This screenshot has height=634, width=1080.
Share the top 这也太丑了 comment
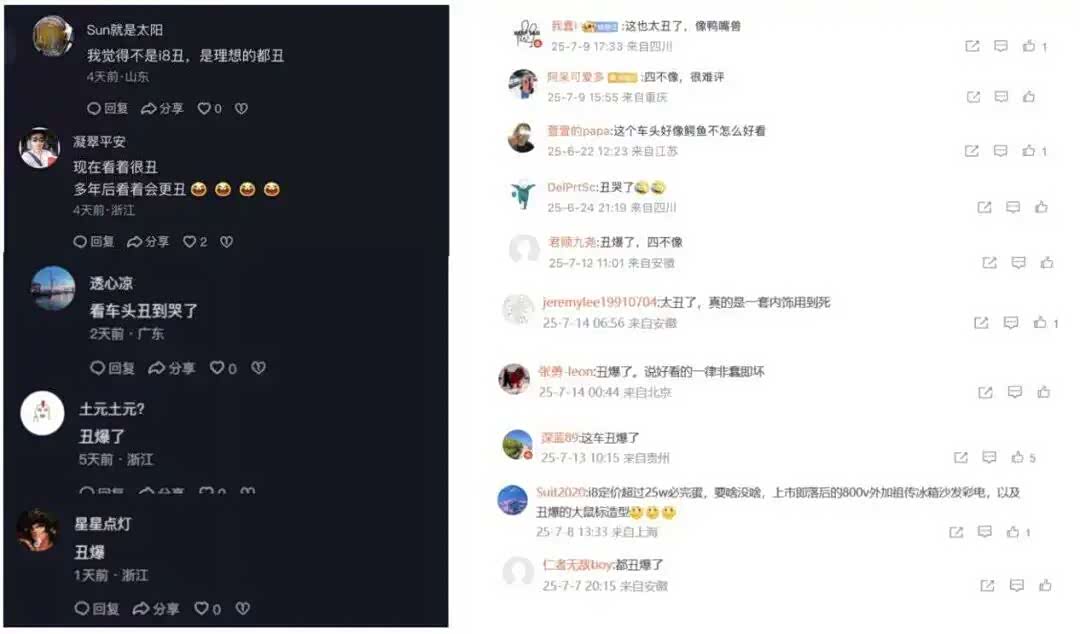(973, 46)
